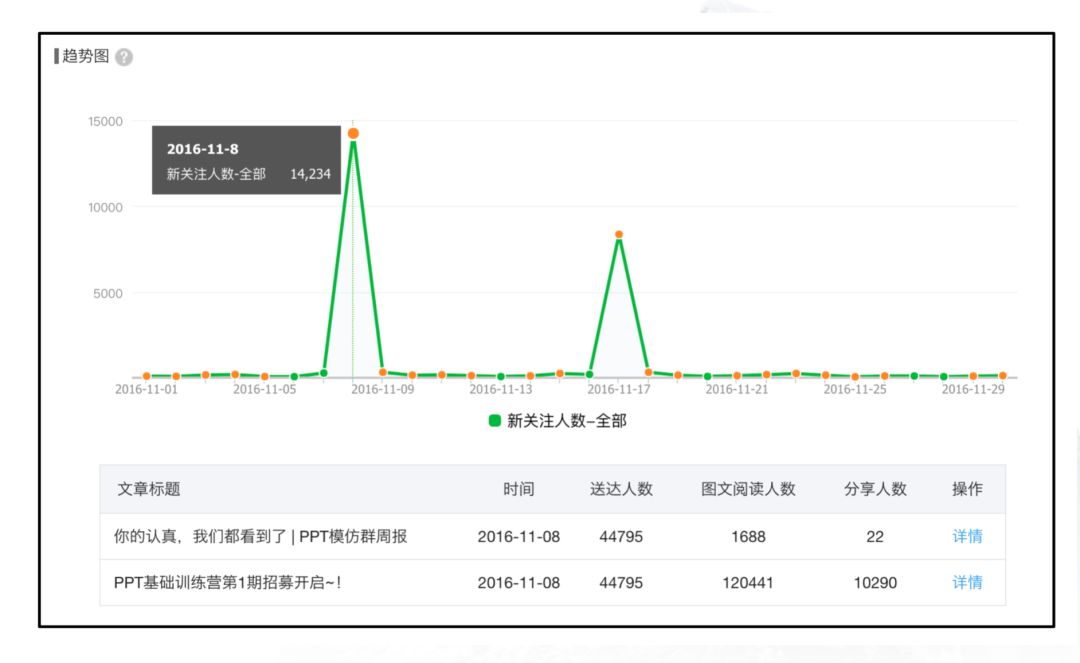
Task: Select the read count 1688
Action: [x=748, y=536]
